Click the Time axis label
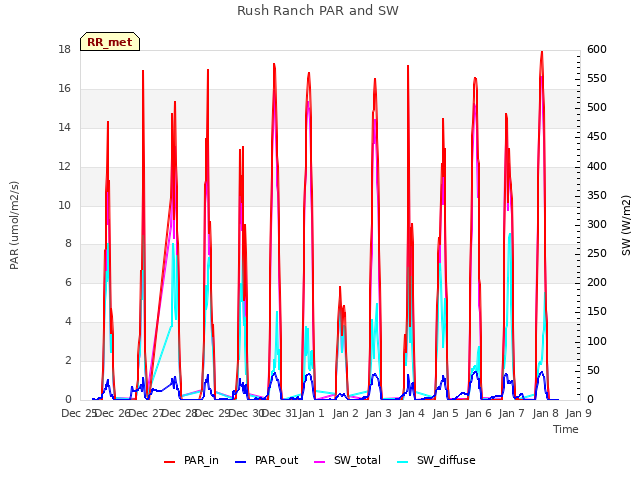Screen dimensions: 640x480 point(566,429)
